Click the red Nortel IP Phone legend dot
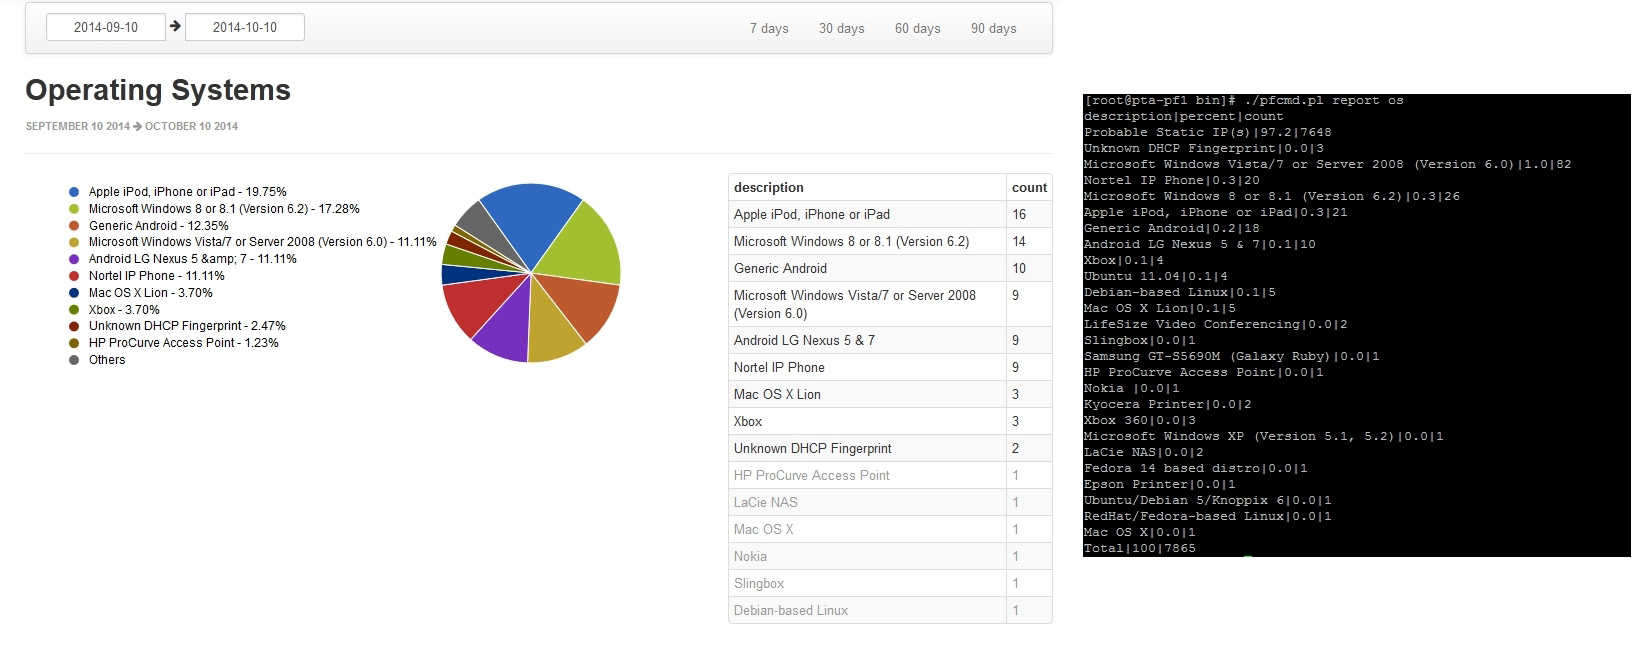 click(74, 276)
